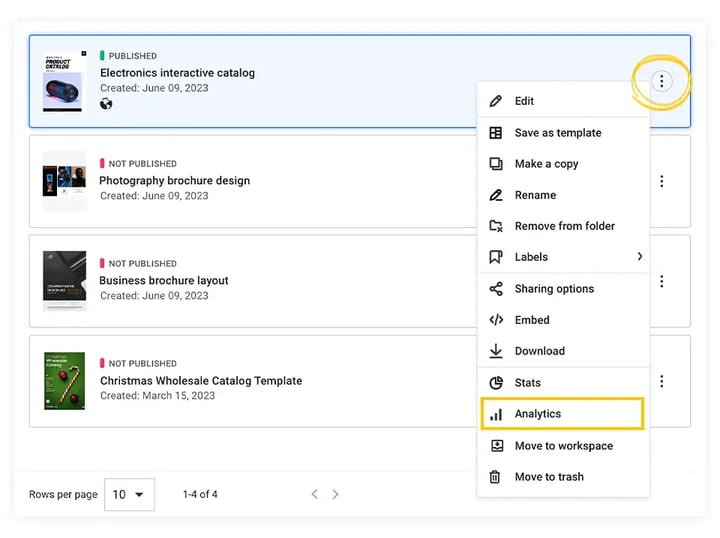Open Christmas Wholesale Catalog Template thumbnail
The width and height of the screenshot is (720, 538).
pos(64,381)
